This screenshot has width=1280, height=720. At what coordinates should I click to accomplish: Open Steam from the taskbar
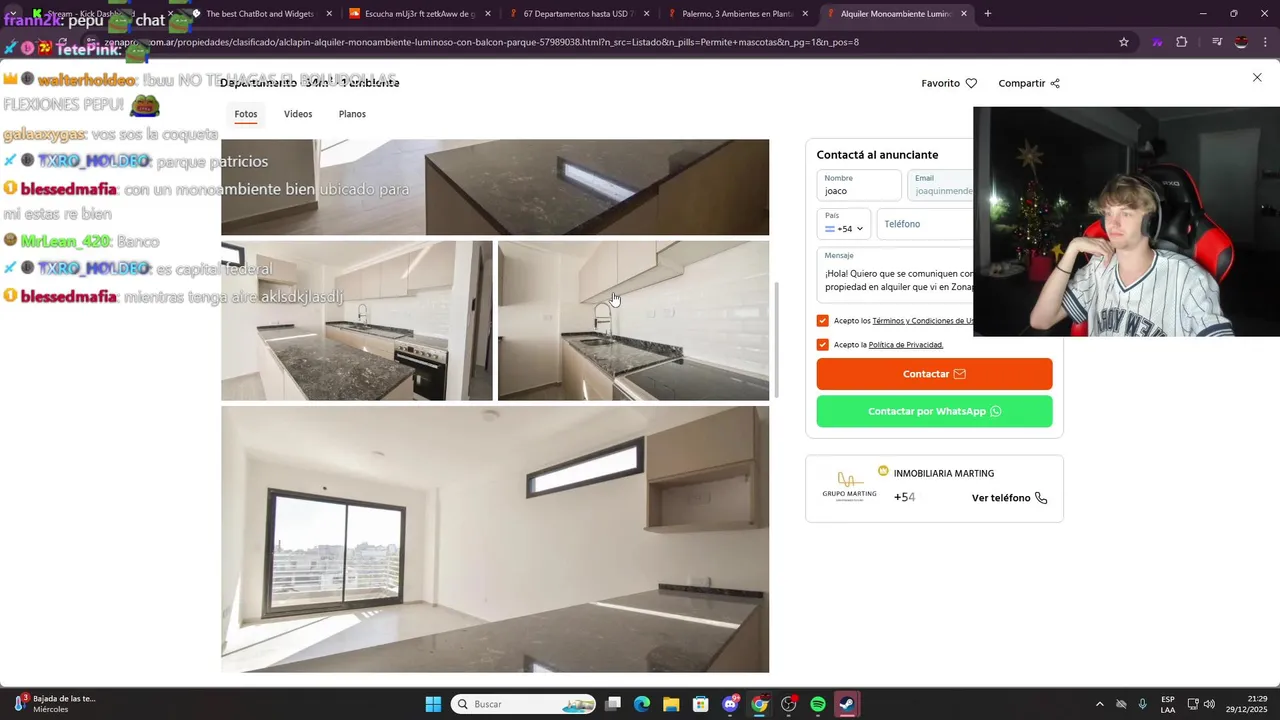pyautogui.click(x=847, y=704)
